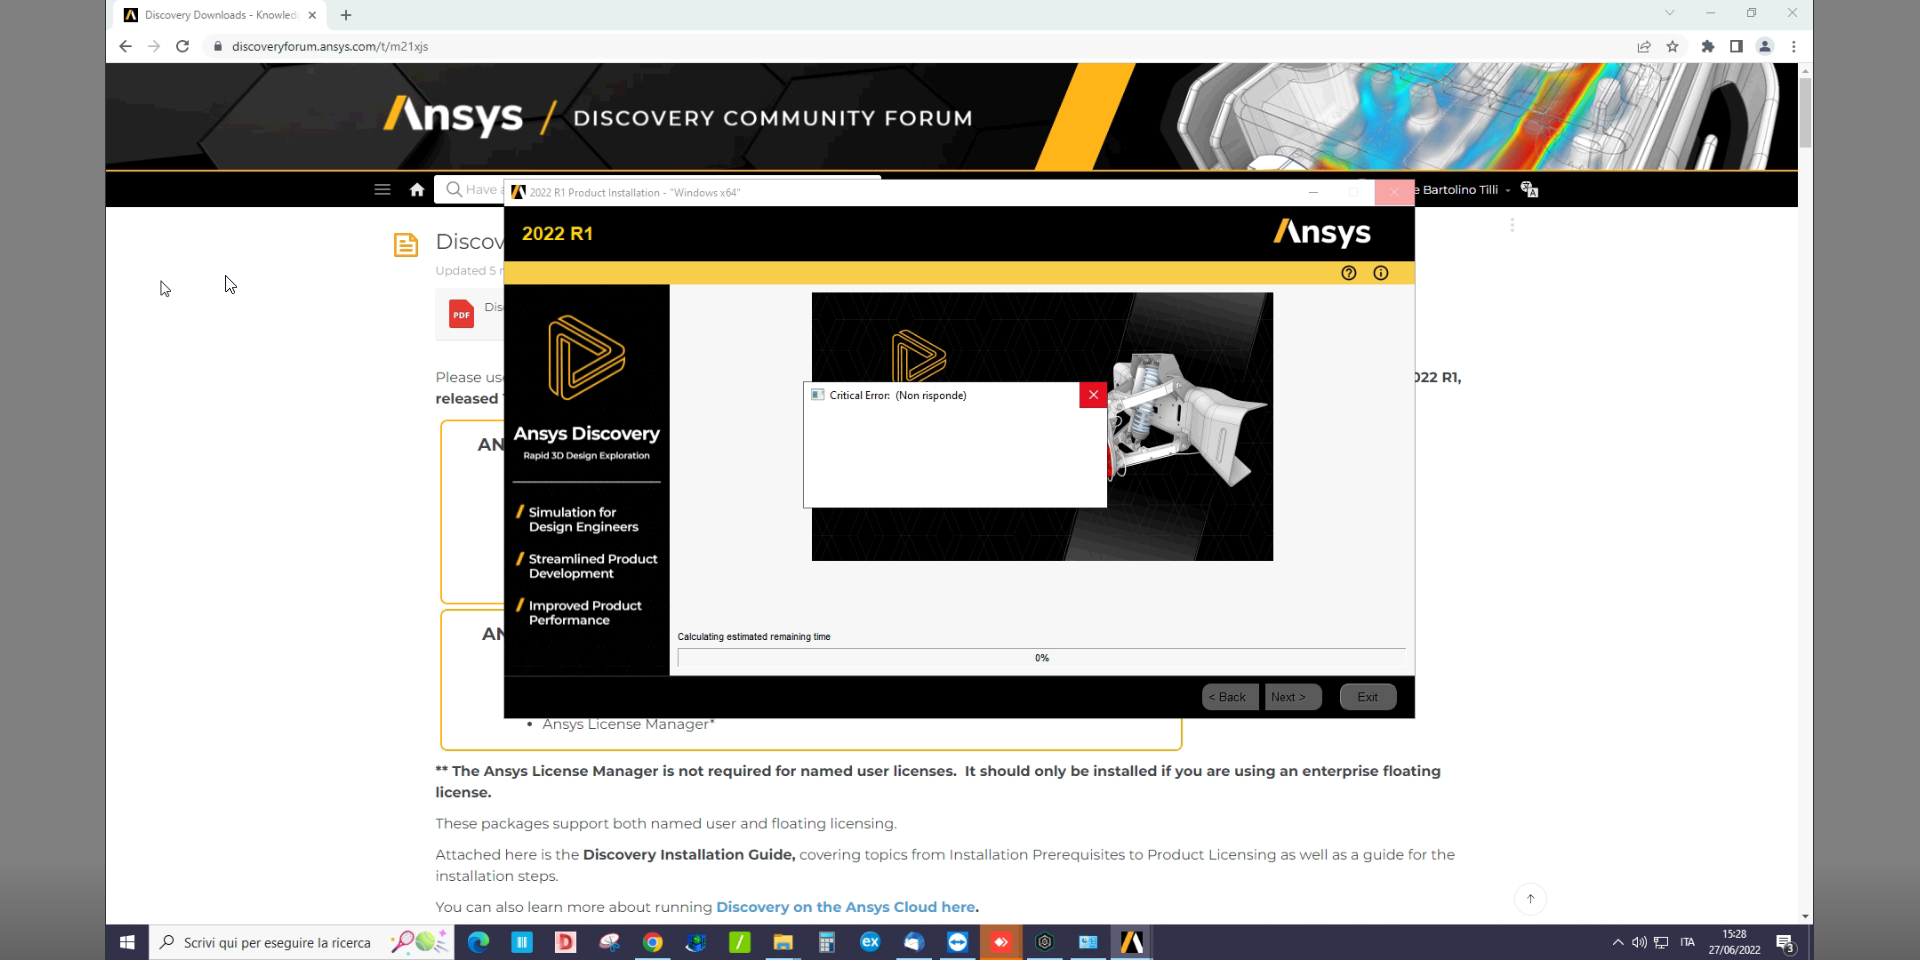Go to forum home via house icon
This screenshot has width=1920, height=960.
(417, 189)
